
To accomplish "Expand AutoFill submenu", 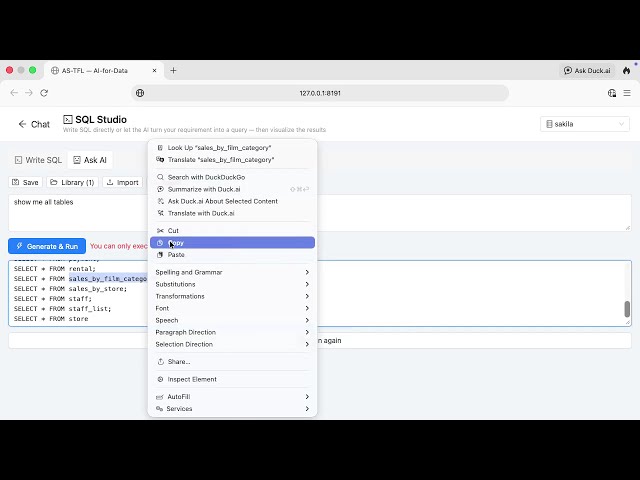I will click(x=232, y=397).
